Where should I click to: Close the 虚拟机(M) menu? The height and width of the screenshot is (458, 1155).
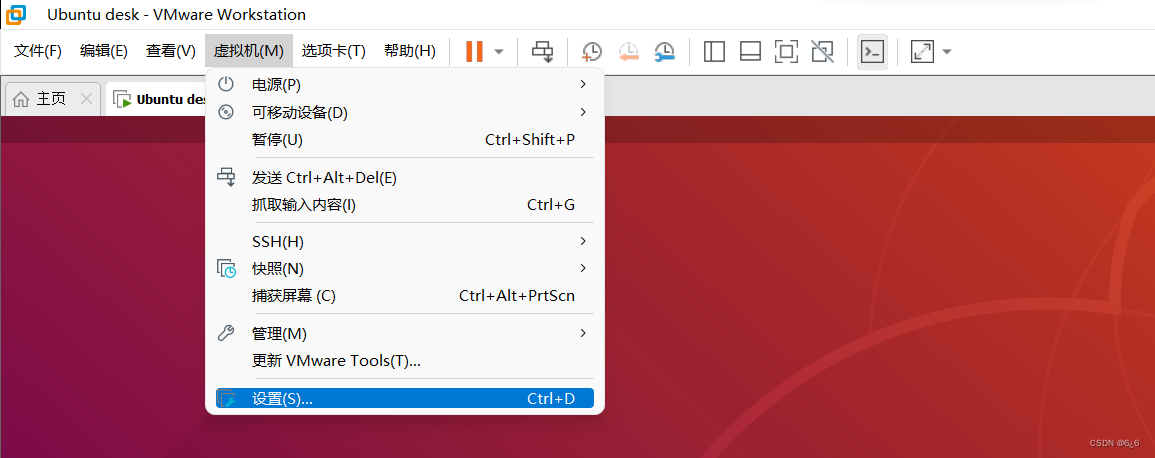click(249, 51)
